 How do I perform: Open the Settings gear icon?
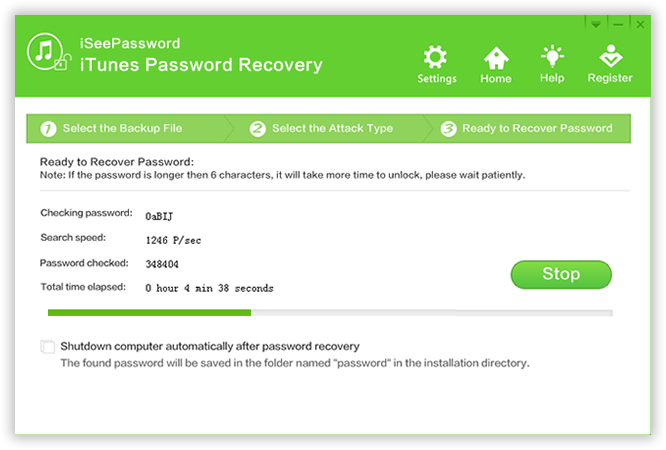pyautogui.click(x=436, y=58)
